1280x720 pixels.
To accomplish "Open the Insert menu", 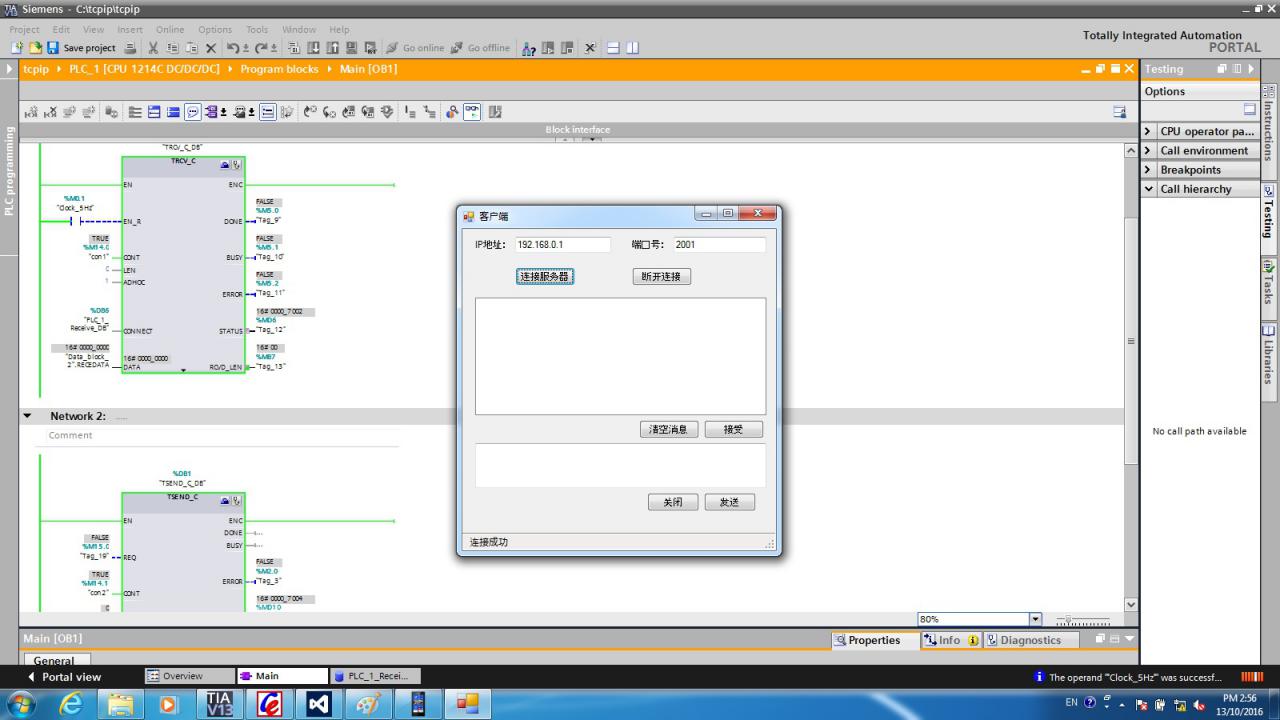I will [x=130, y=29].
